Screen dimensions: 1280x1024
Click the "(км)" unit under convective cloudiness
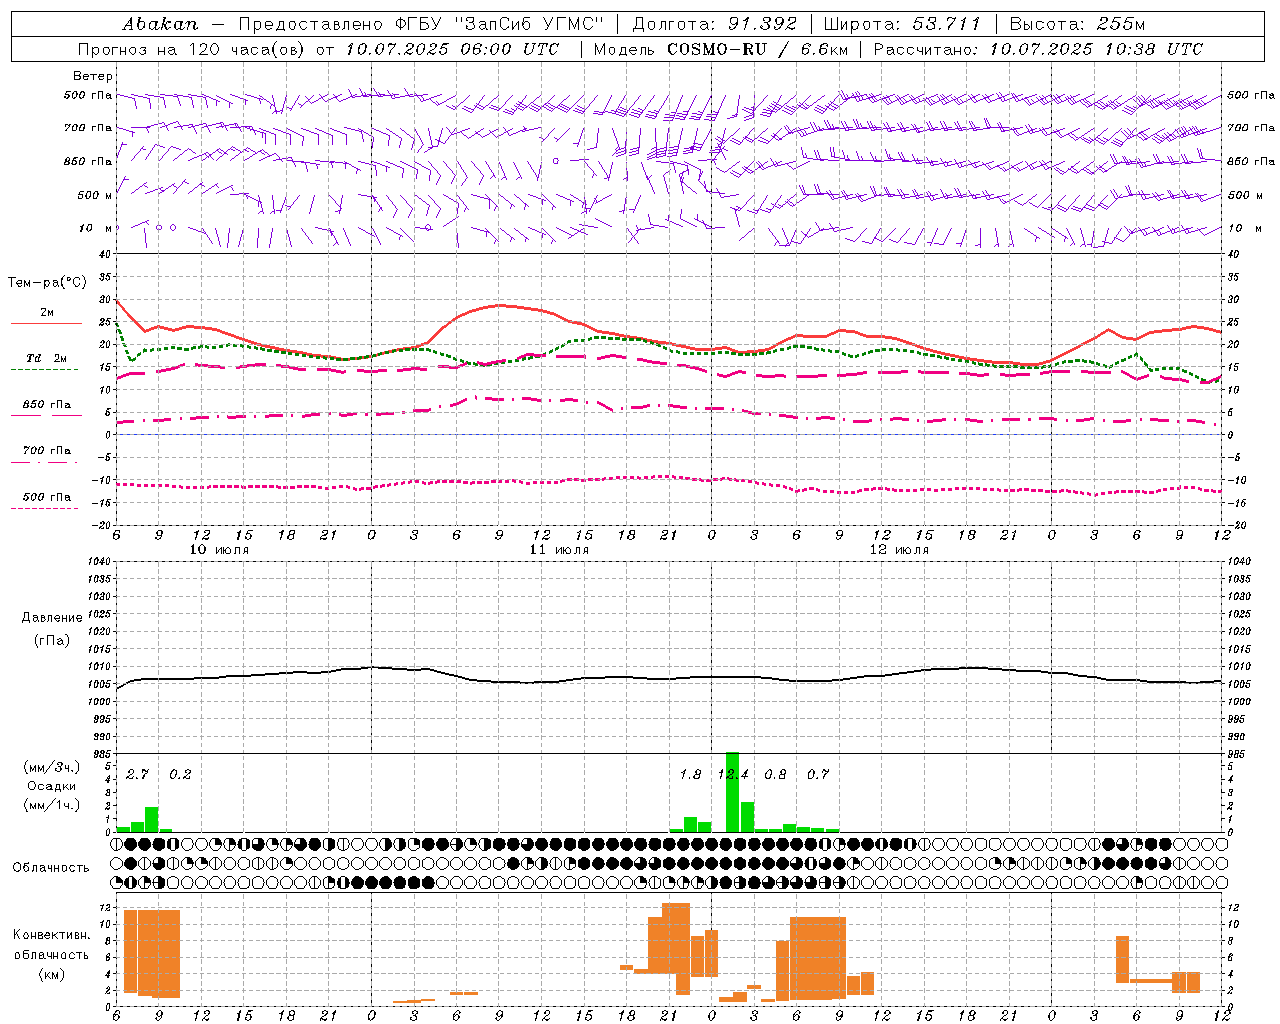51,974
